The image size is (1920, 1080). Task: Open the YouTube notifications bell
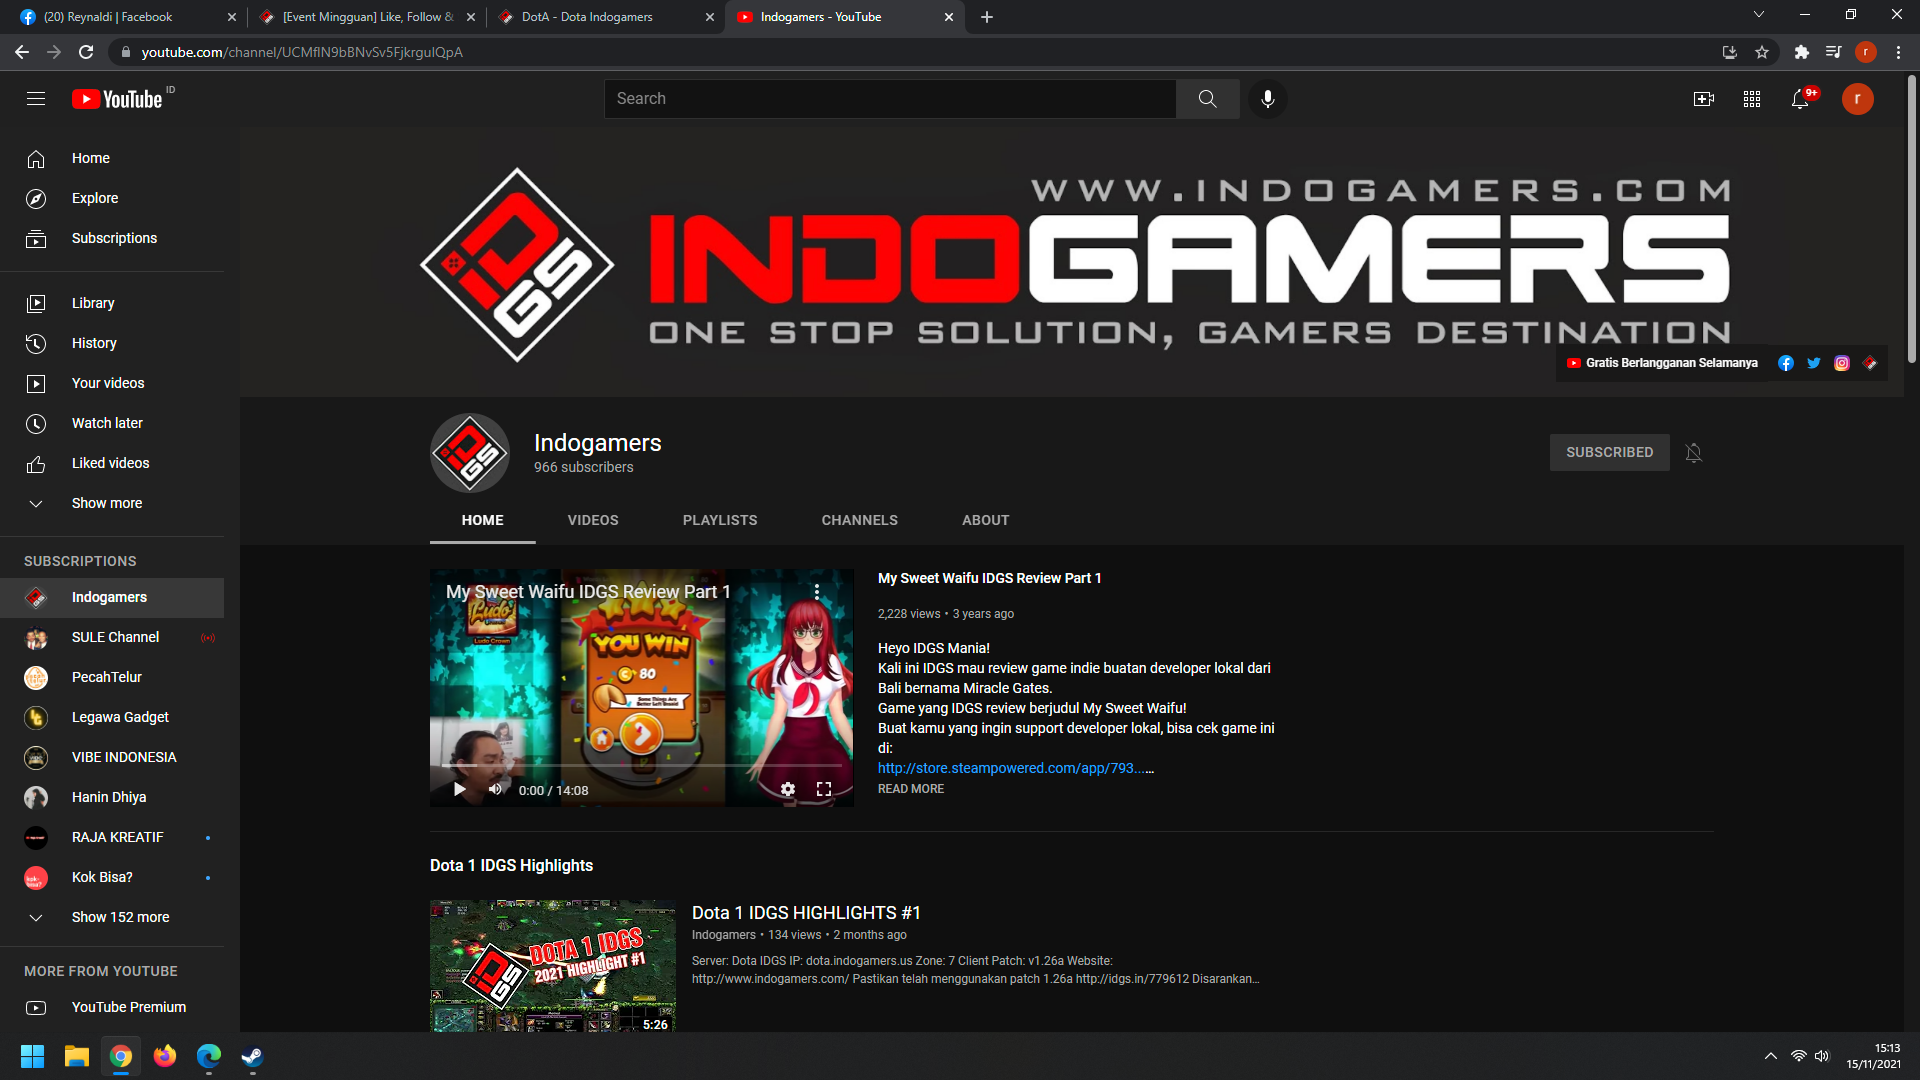[x=1799, y=99]
